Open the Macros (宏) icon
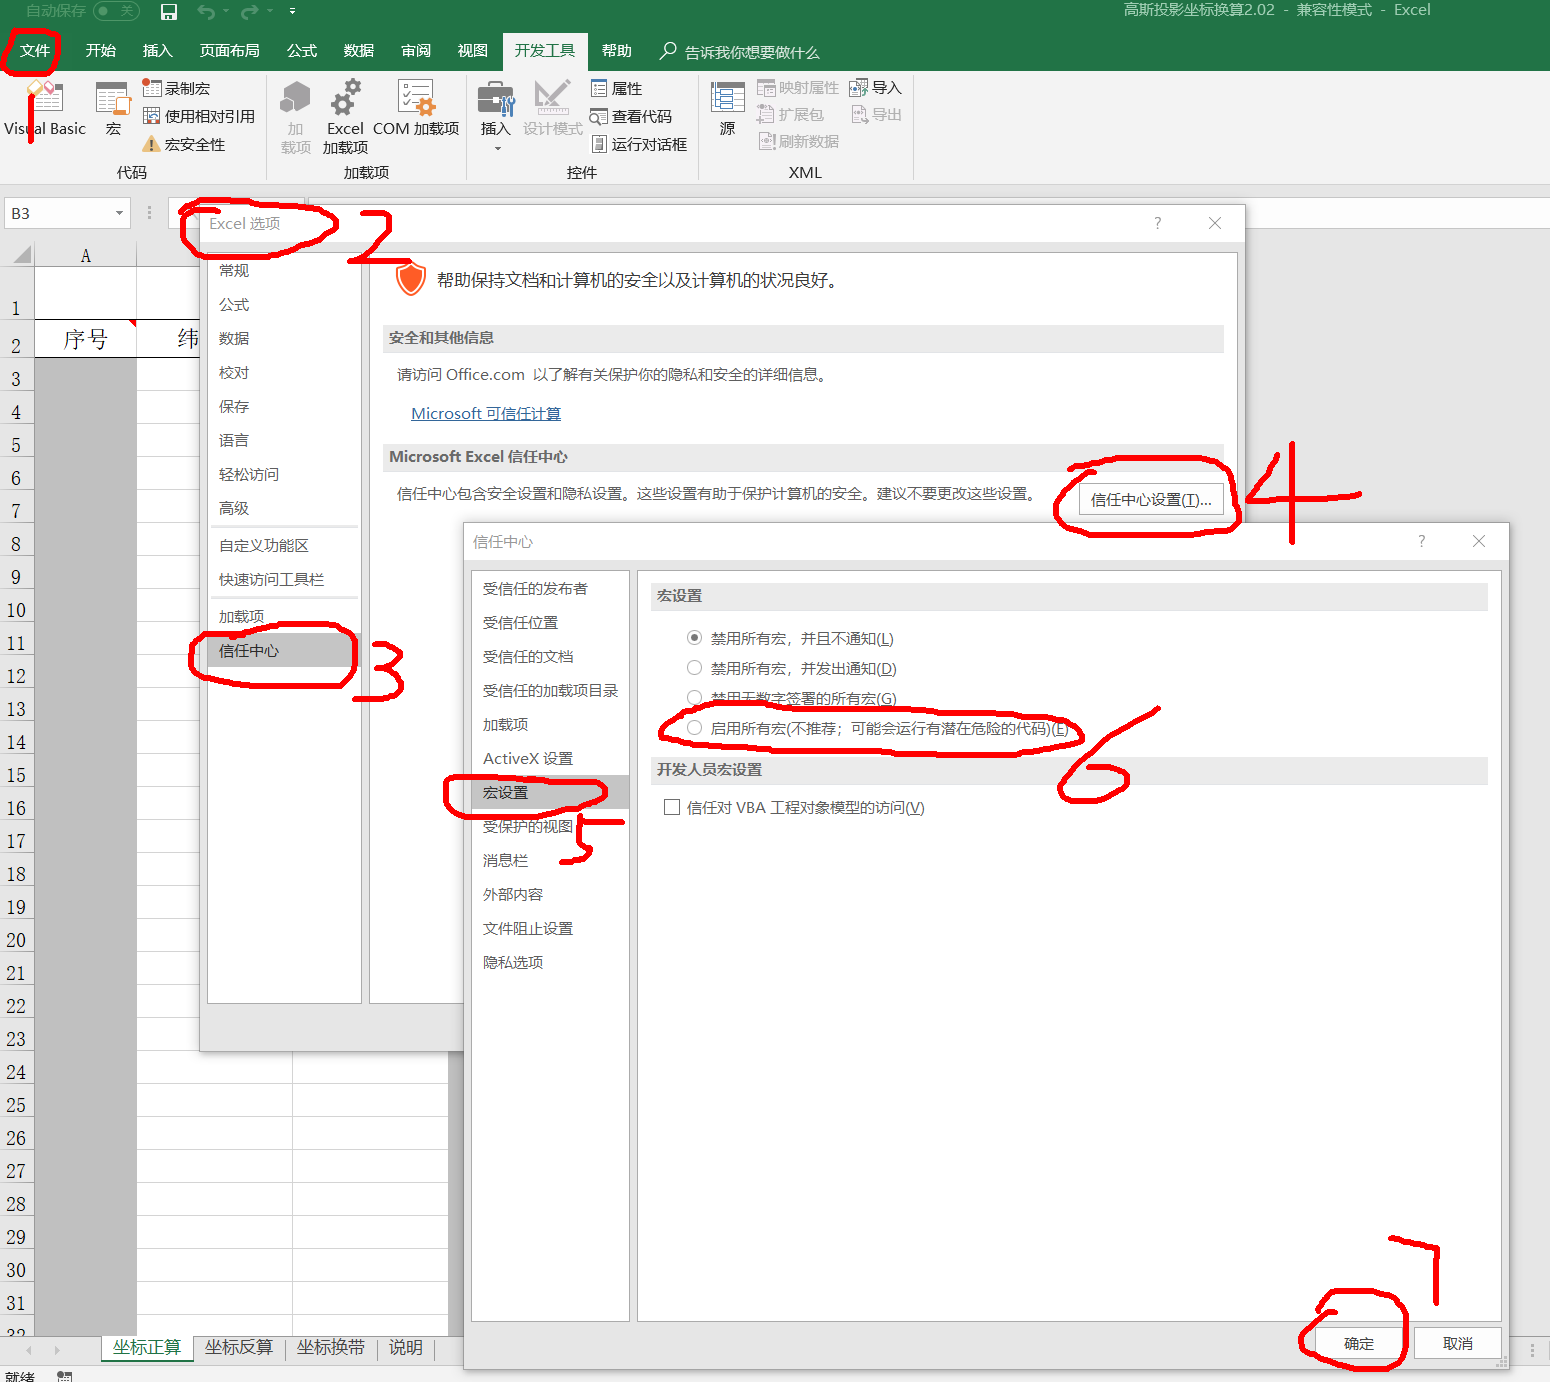This screenshot has height=1382, width=1550. 112,99
